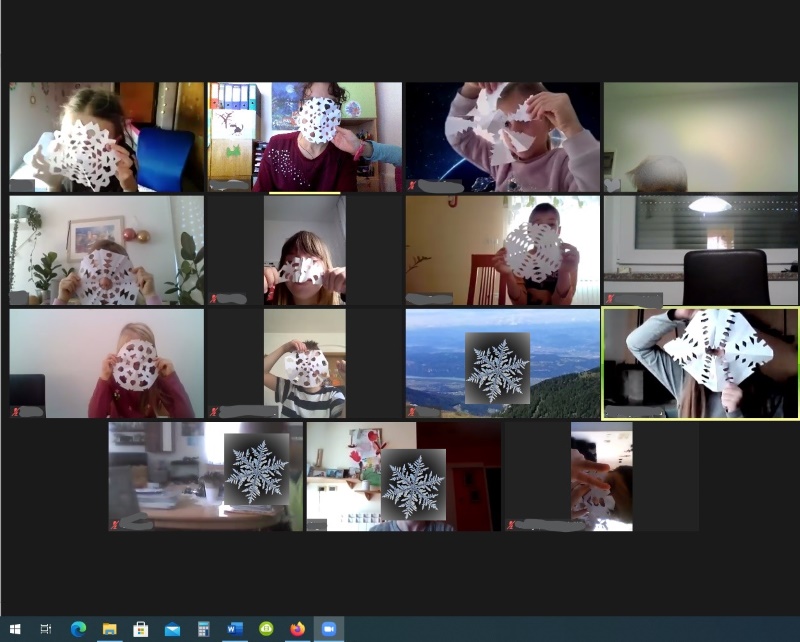The image size is (800, 642).
Task: Select child tile with space virtual background
Action: coord(503,137)
